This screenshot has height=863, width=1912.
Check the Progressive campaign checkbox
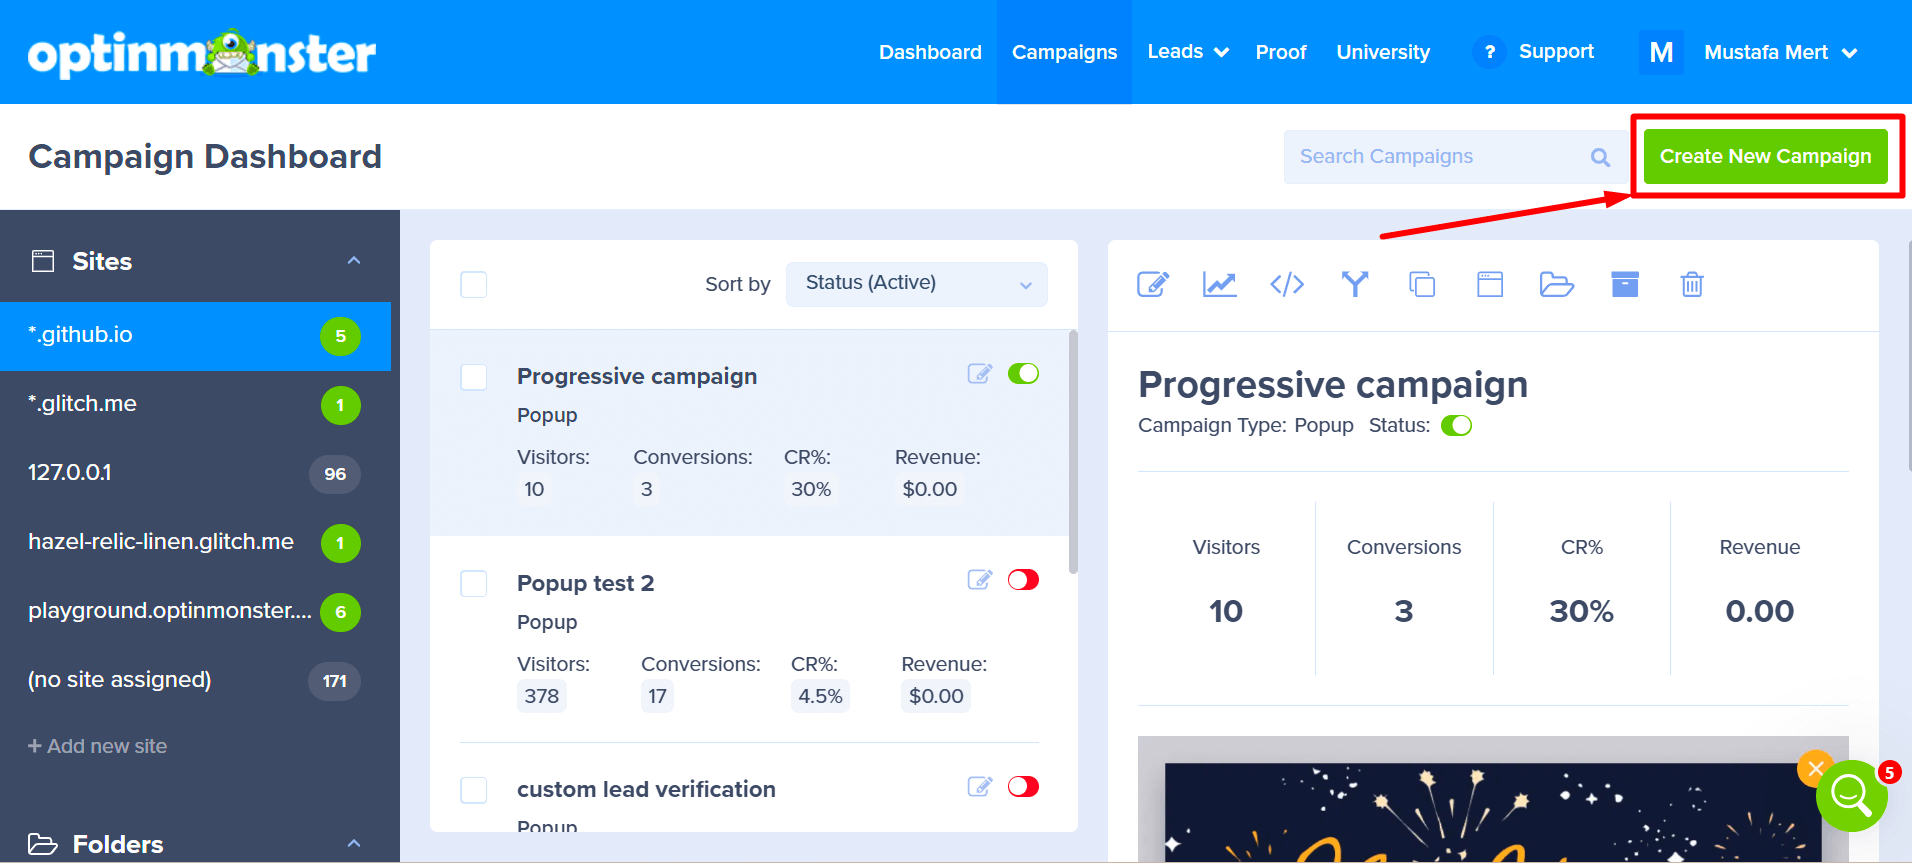(x=474, y=377)
